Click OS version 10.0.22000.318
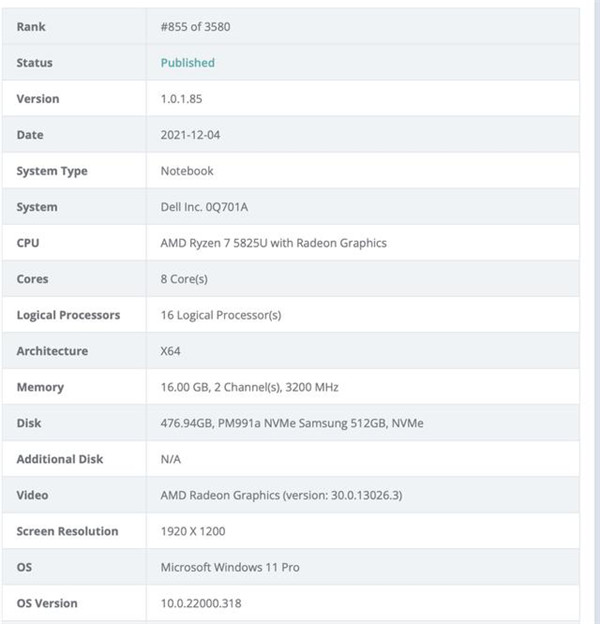Viewport: 600px width, 624px height. click(x=201, y=602)
